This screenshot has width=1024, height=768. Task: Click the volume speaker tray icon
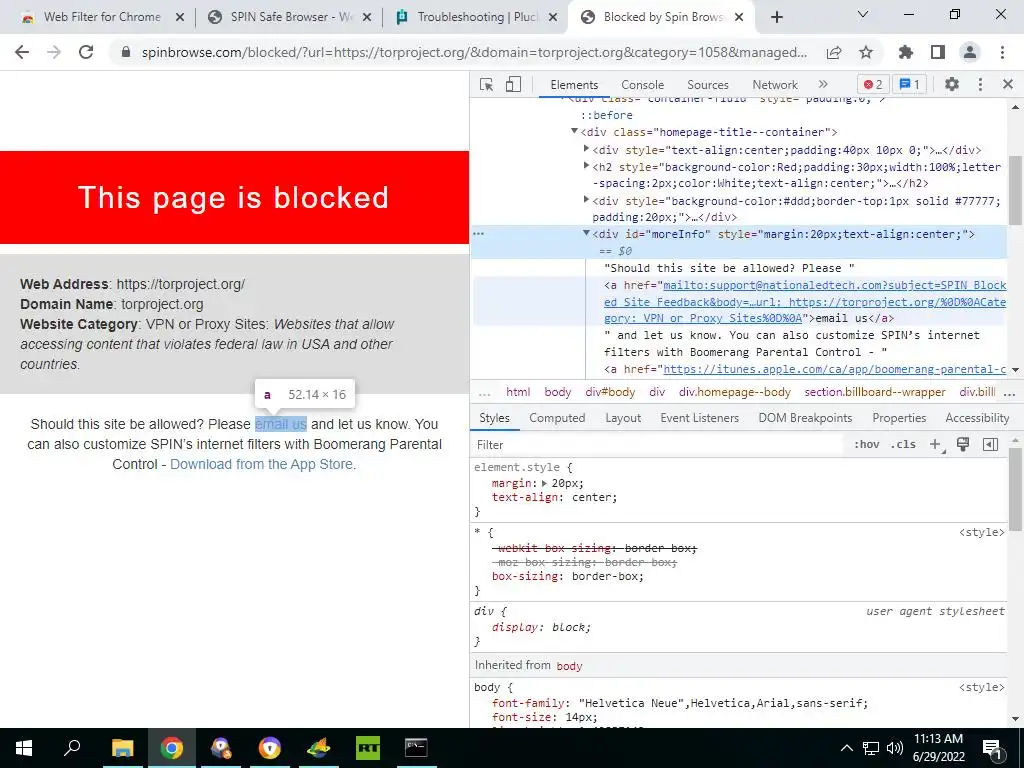point(895,748)
